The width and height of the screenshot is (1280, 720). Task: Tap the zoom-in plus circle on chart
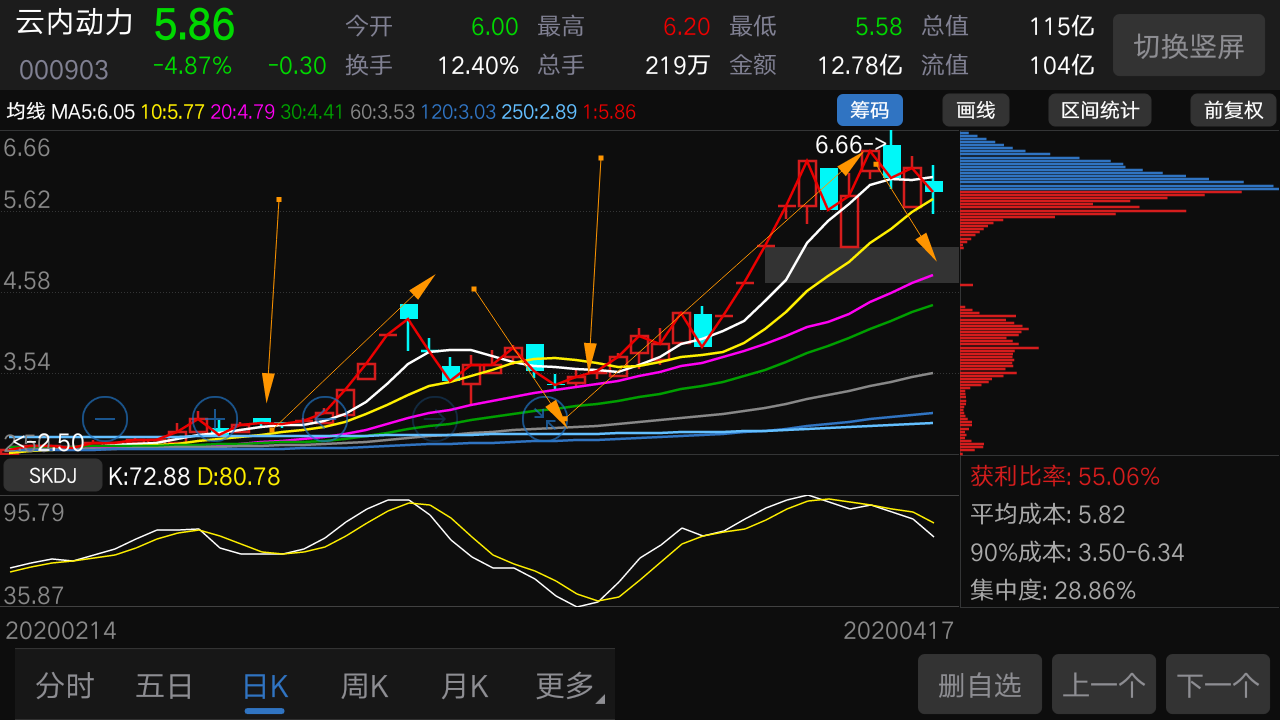tap(215, 419)
